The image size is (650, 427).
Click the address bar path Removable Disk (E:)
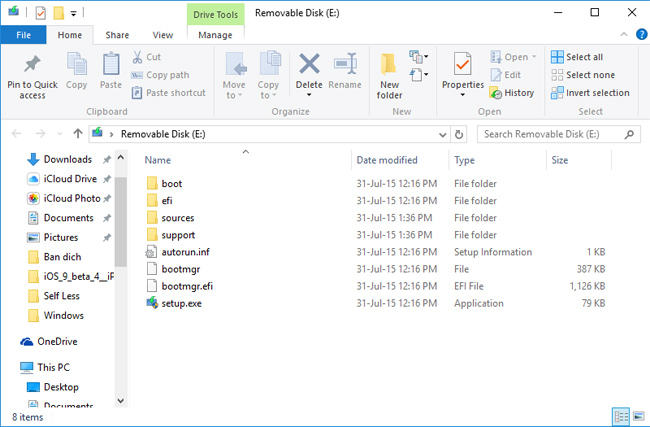click(163, 134)
